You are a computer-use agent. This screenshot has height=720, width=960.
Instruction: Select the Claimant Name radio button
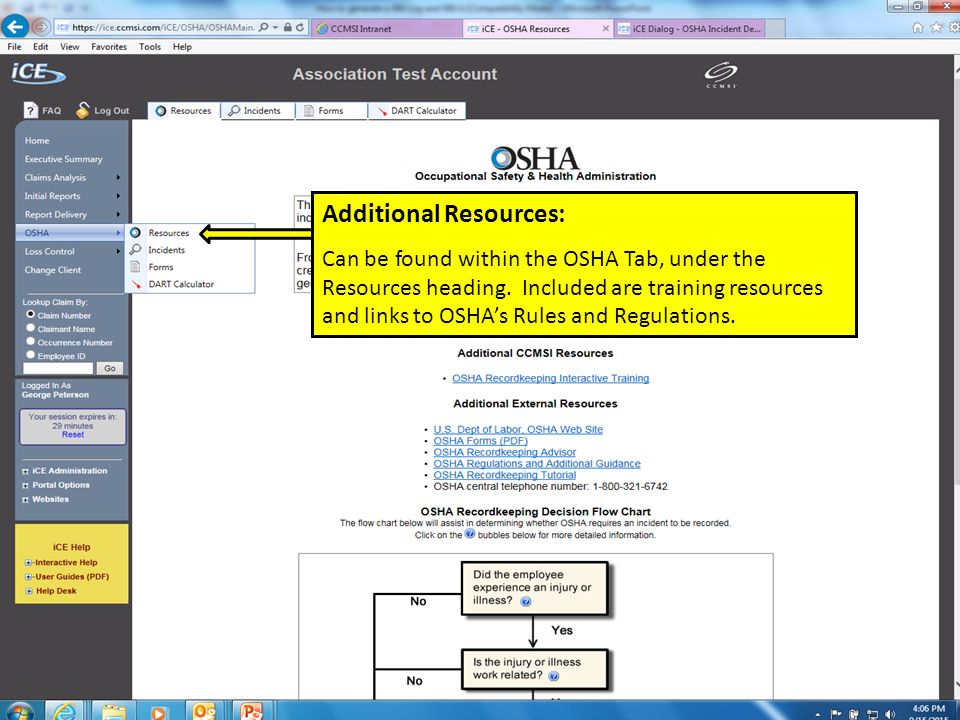pyautogui.click(x=30, y=328)
